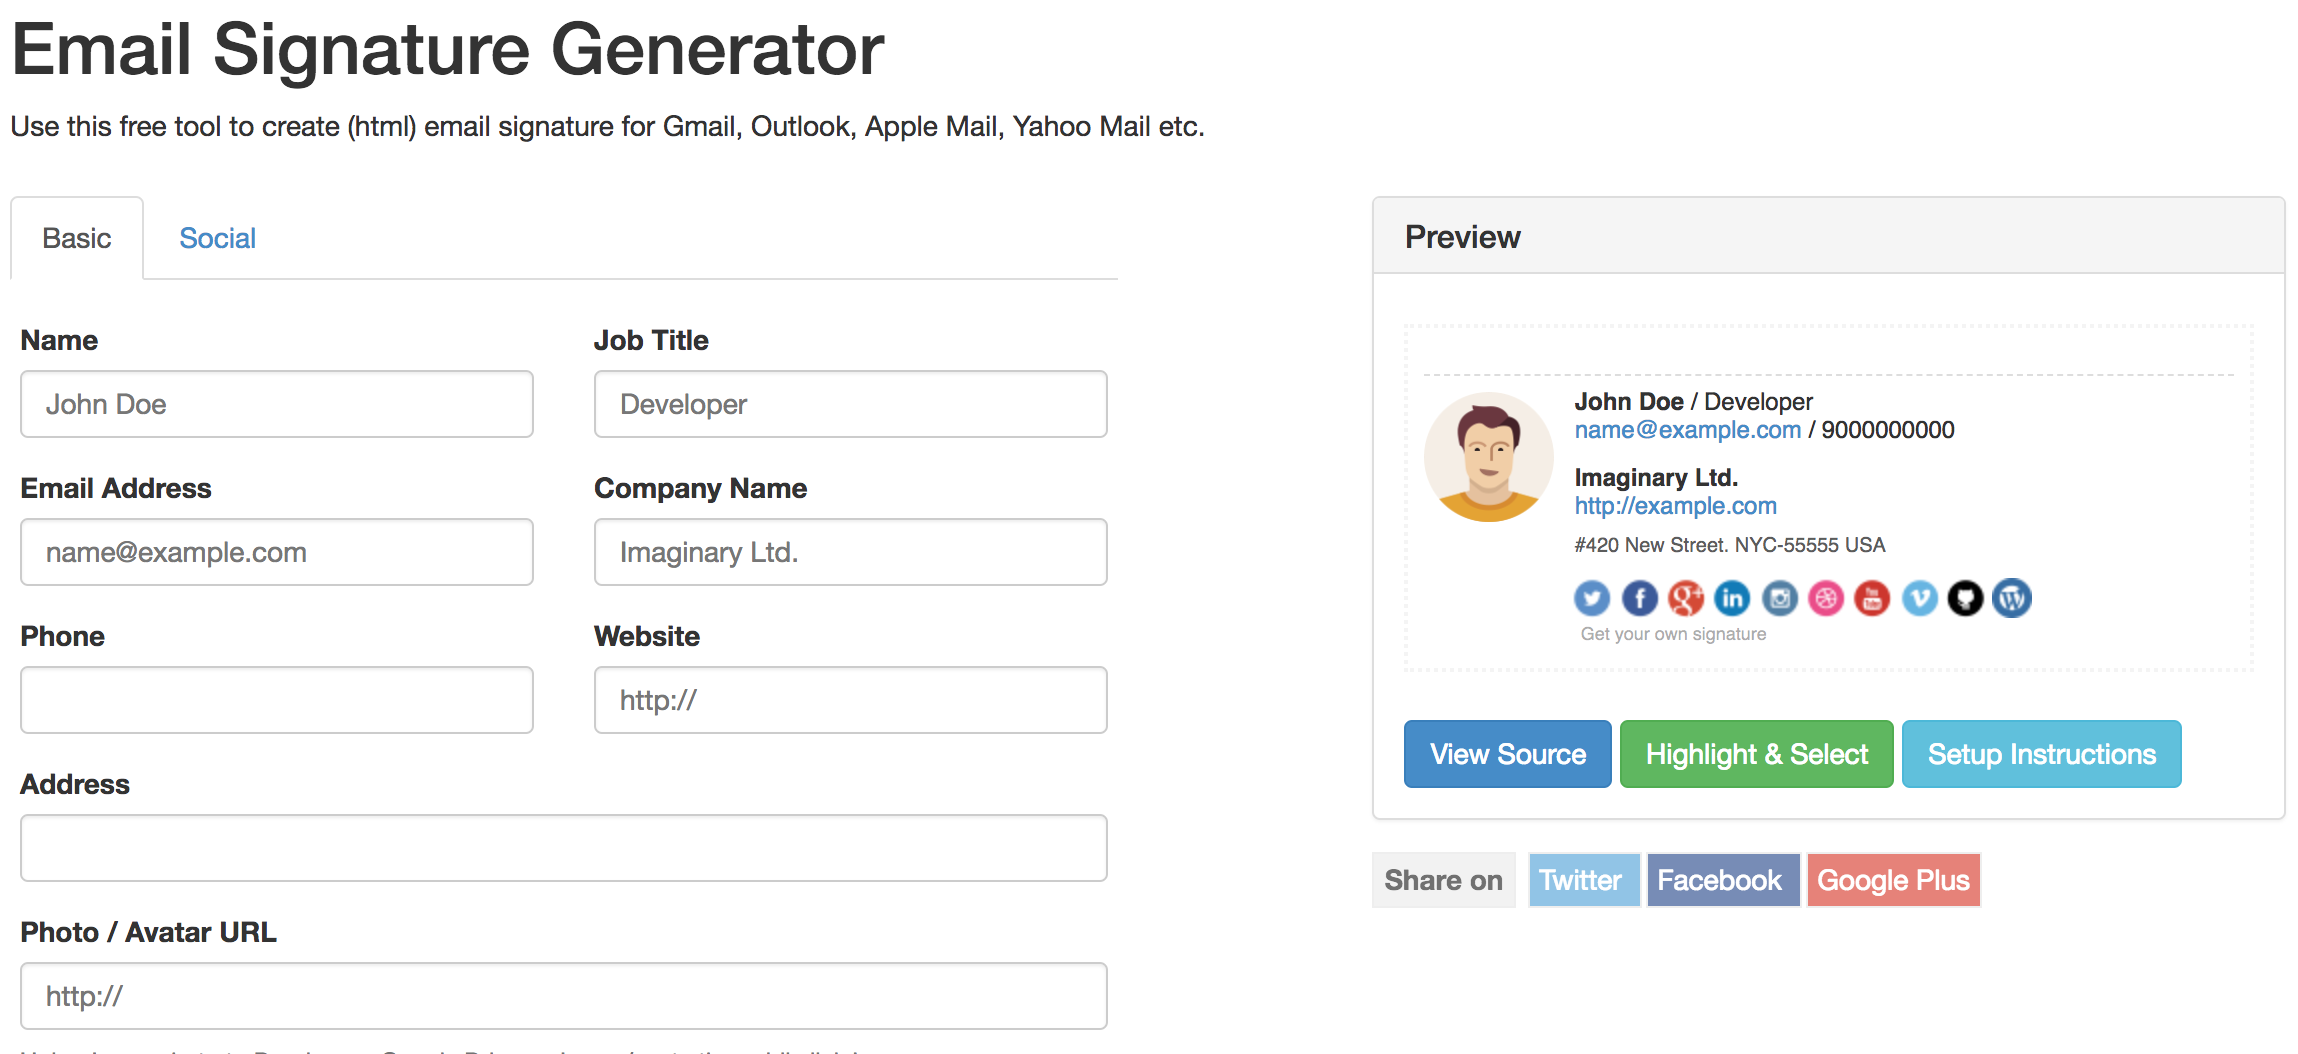Click the name@example.com link in preview
2298x1054 pixels.
click(1687, 430)
